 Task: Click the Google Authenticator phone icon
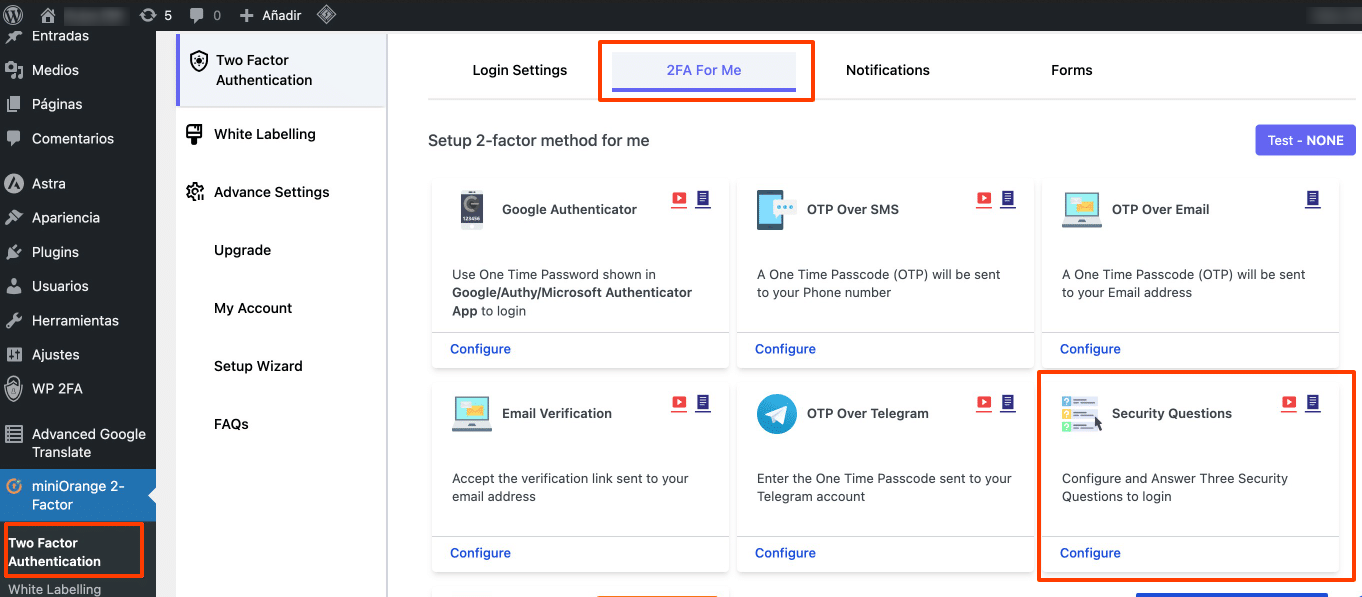472,210
